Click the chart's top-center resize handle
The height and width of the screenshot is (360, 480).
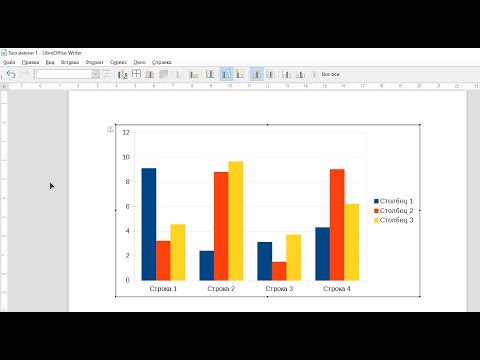pos(268,125)
